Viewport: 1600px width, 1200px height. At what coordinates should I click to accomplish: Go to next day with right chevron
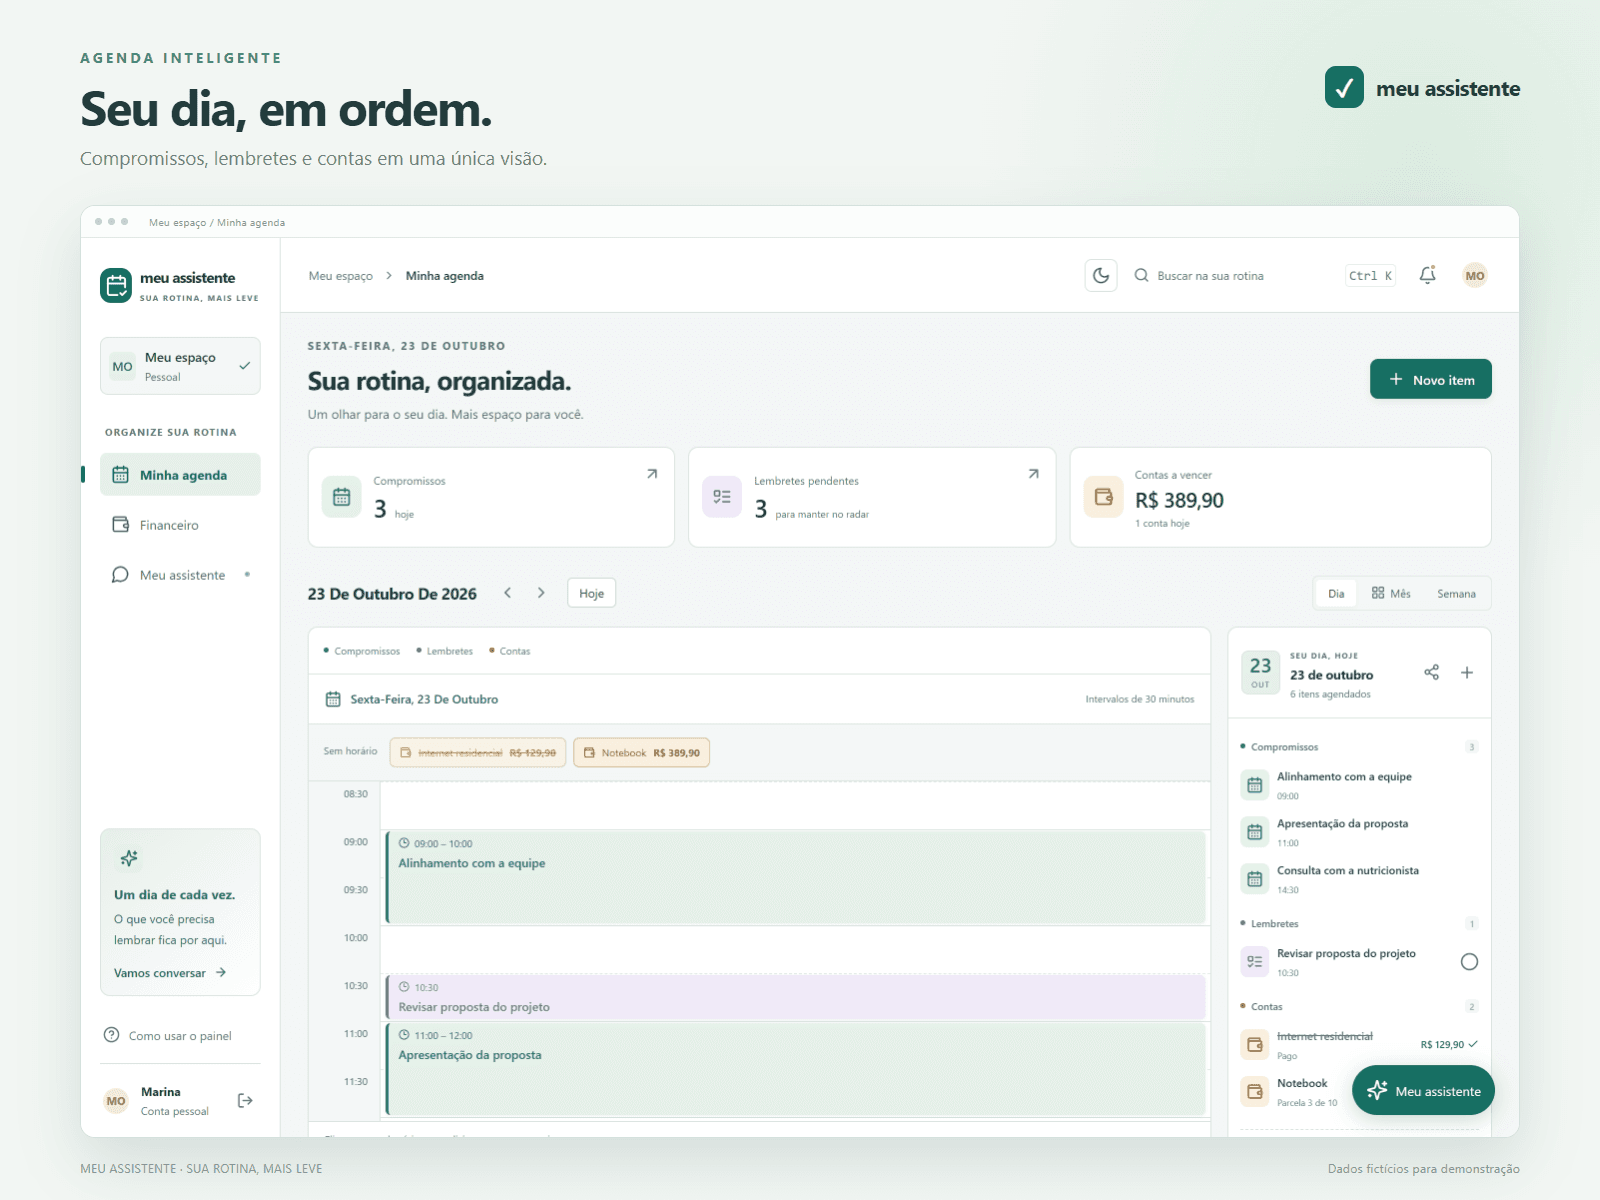541,593
